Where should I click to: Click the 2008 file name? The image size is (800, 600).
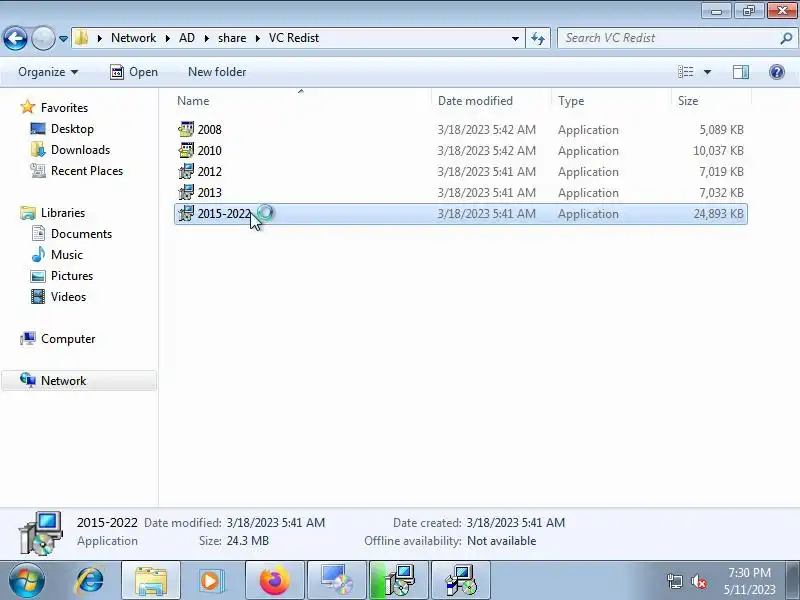[x=210, y=130]
